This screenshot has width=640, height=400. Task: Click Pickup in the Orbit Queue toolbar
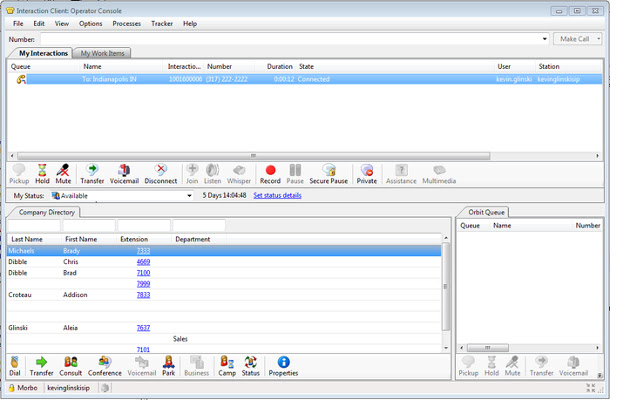(468, 366)
